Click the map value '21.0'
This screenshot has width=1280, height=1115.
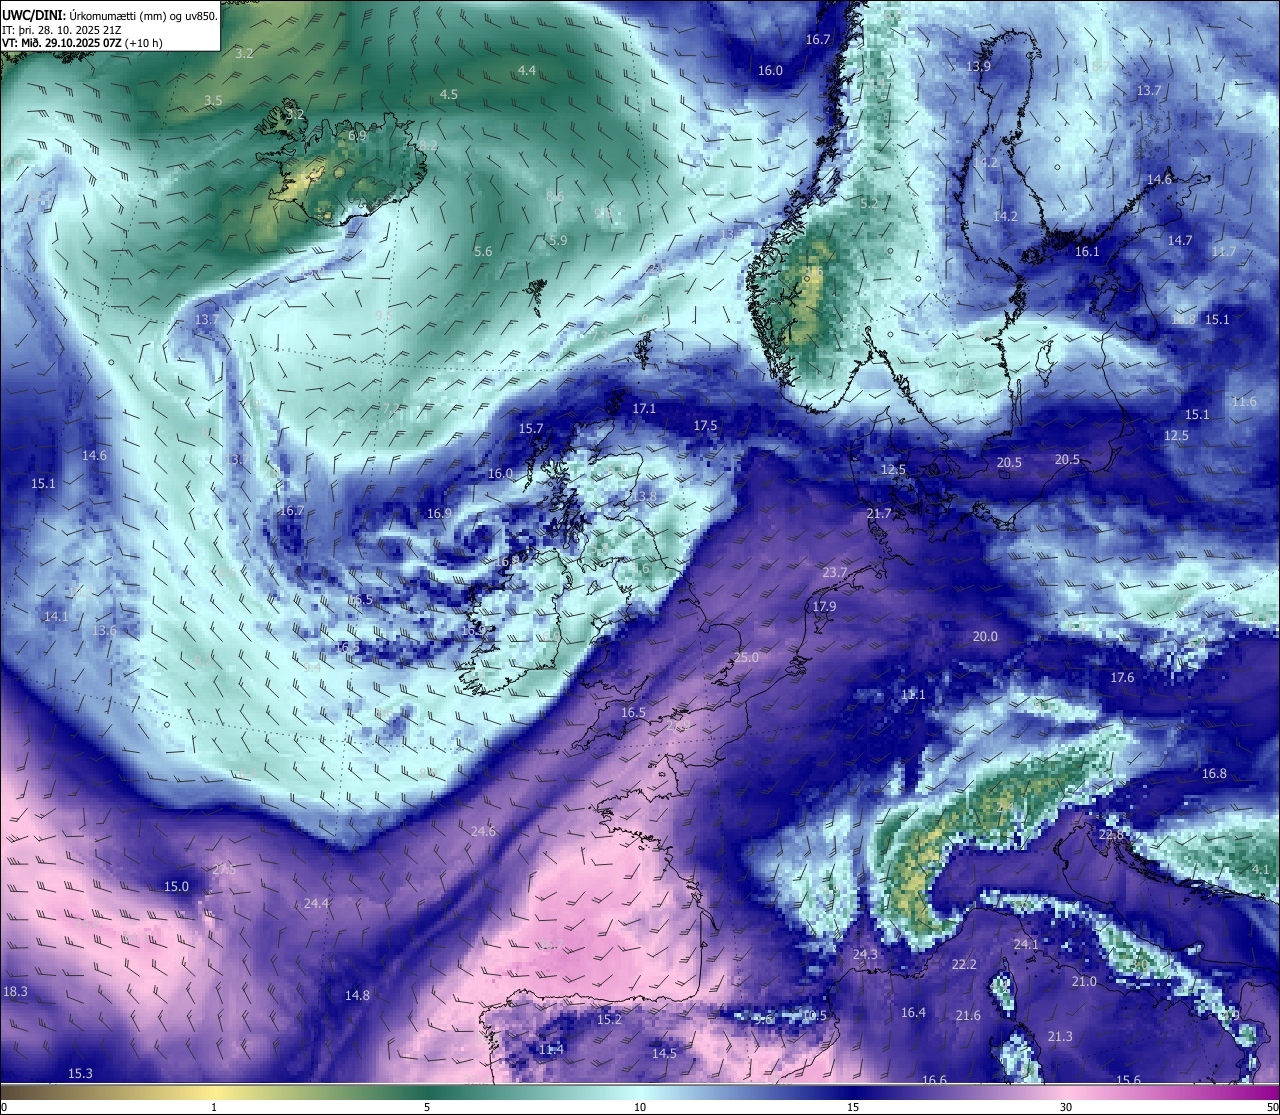coord(1084,982)
